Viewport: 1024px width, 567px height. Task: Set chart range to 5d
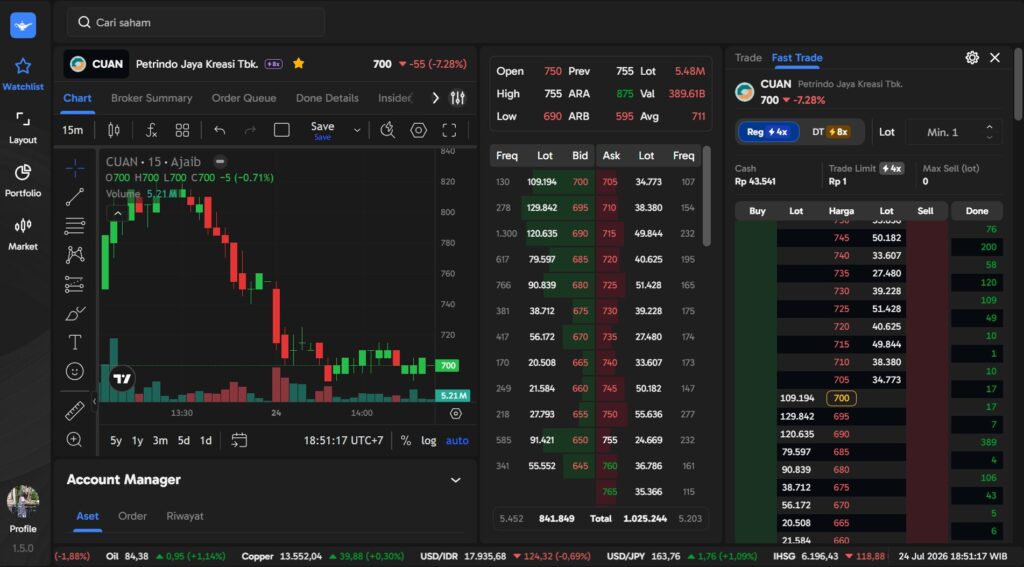pyautogui.click(x=184, y=440)
